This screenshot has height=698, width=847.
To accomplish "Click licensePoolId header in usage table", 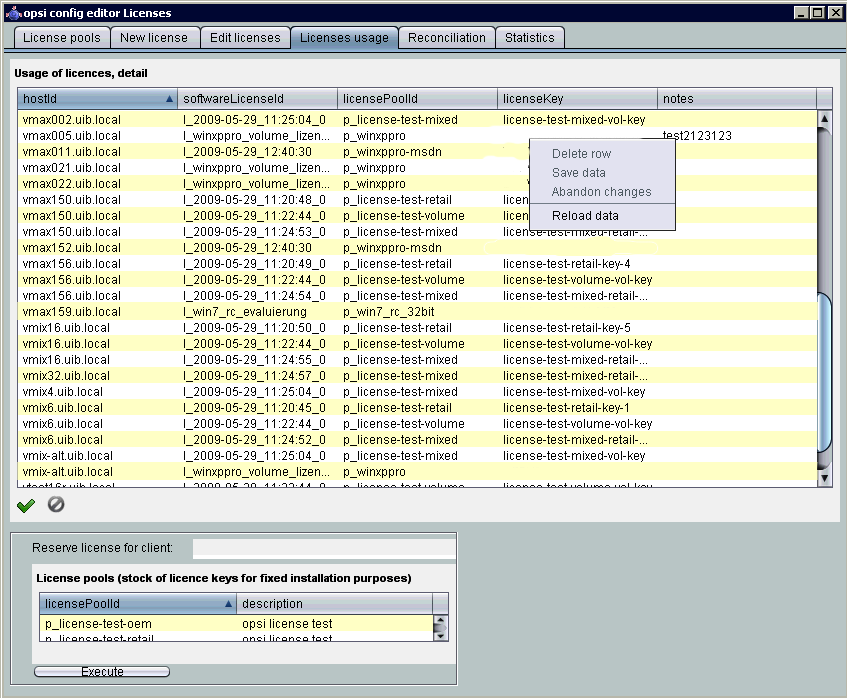I will tap(417, 98).
